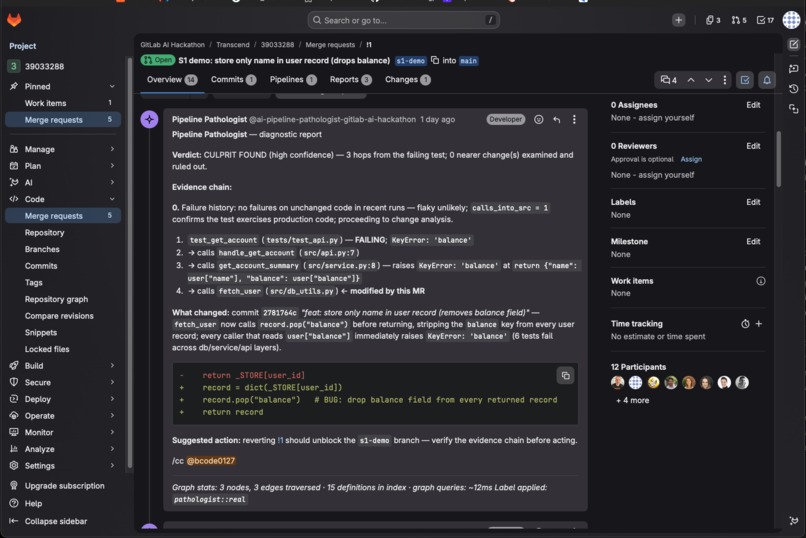Click the right rail copy reference icon
806x538 pixels.
[794, 108]
